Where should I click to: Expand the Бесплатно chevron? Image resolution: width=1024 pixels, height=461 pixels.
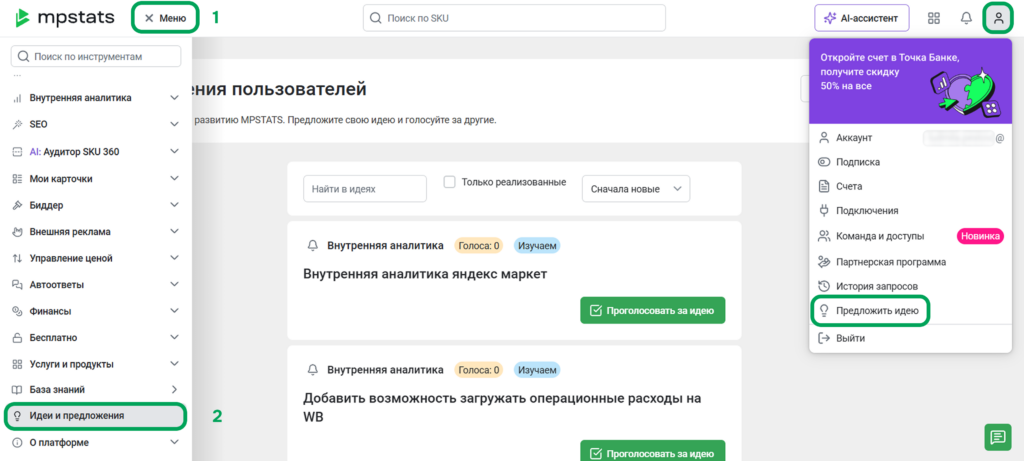click(x=174, y=338)
